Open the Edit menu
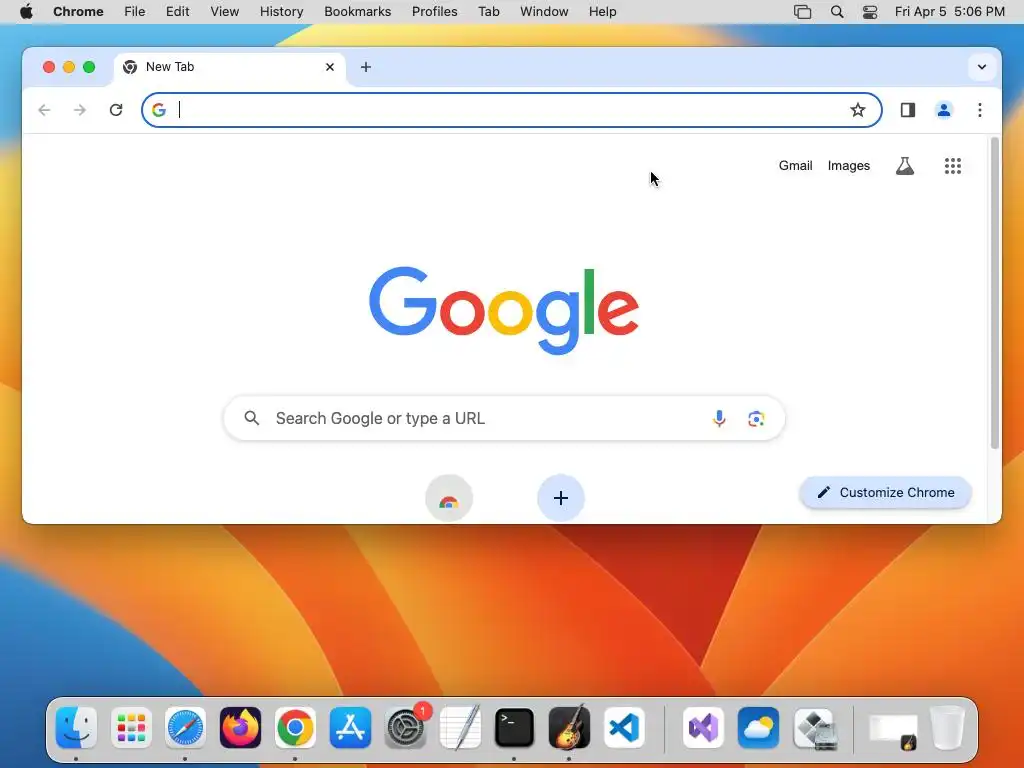Viewport: 1024px width, 768px height. (177, 12)
